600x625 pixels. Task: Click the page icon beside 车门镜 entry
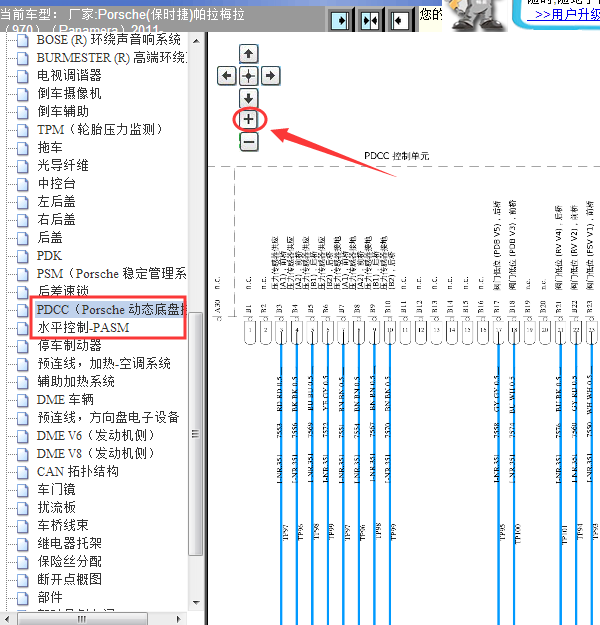[x=23, y=490]
